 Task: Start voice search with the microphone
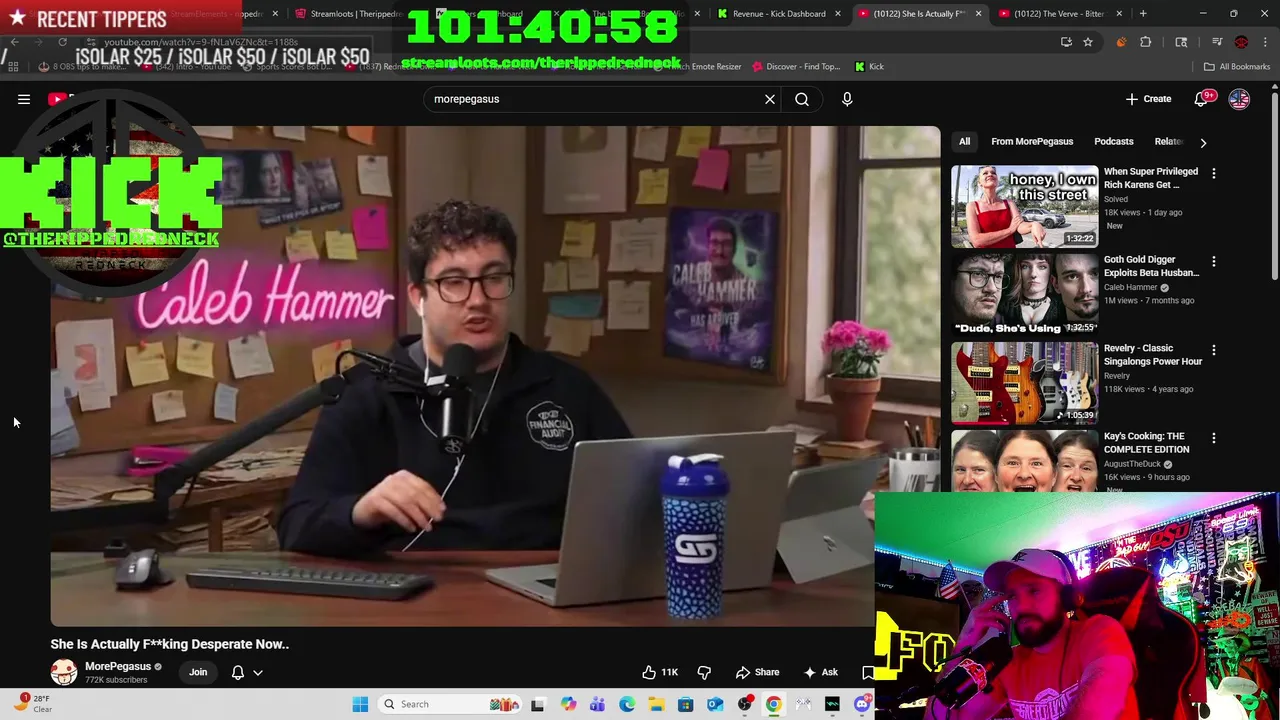click(x=847, y=99)
